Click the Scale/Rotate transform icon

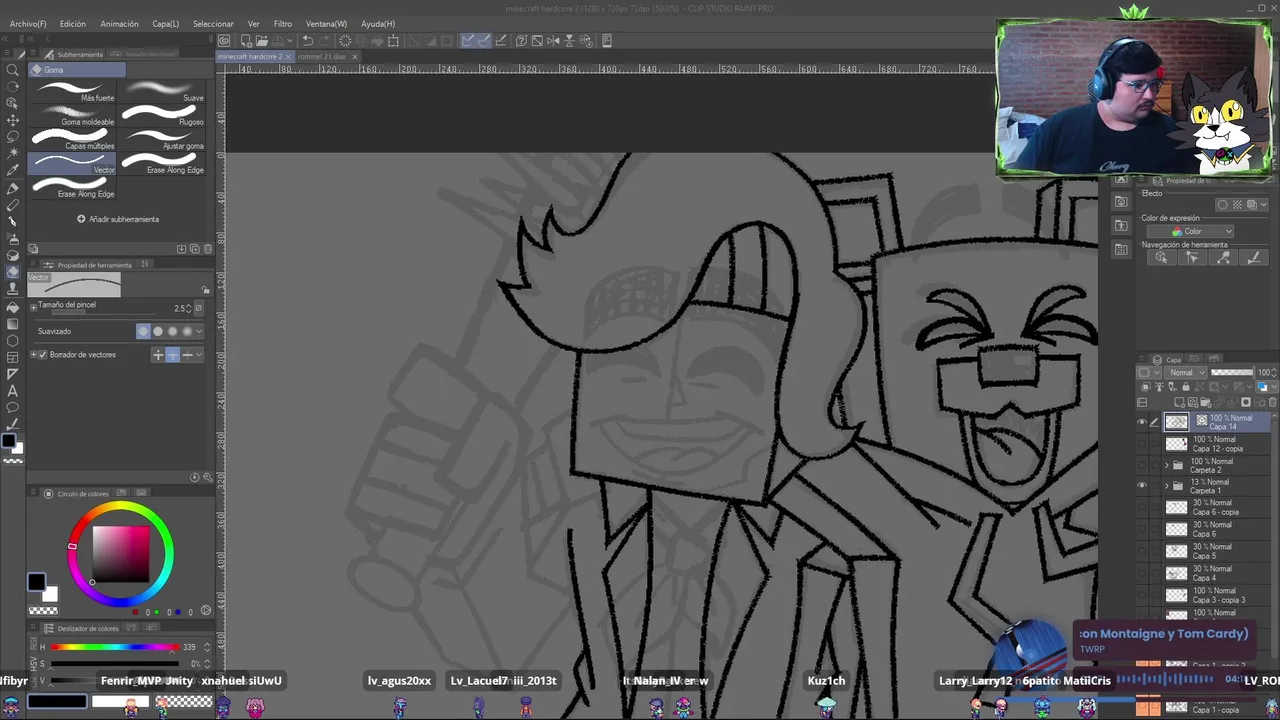[x=393, y=41]
